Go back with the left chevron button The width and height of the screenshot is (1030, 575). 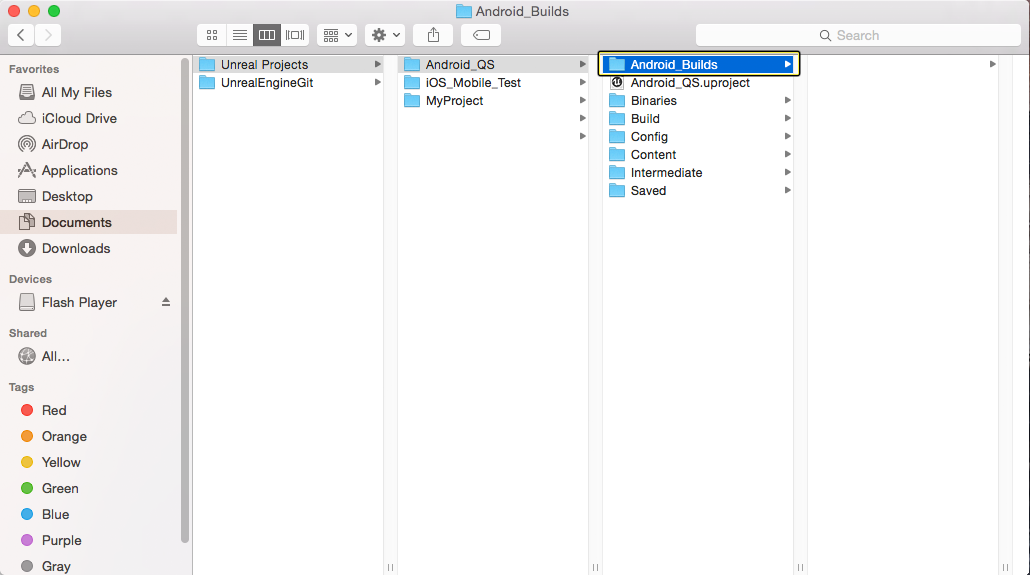pyautogui.click(x=21, y=35)
